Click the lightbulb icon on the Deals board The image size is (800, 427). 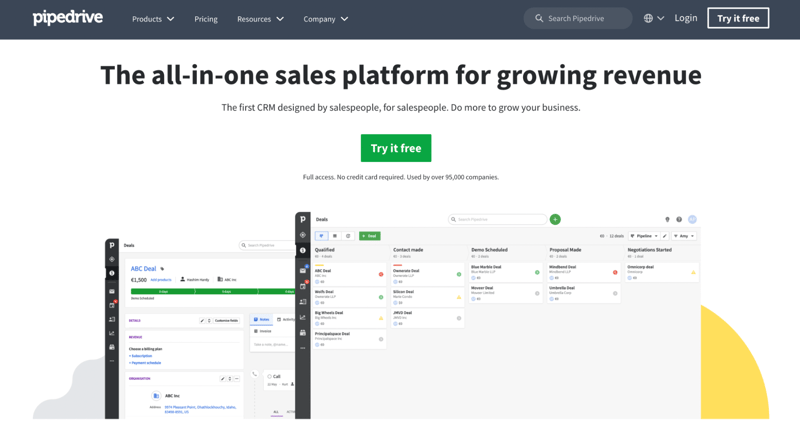coord(667,219)
